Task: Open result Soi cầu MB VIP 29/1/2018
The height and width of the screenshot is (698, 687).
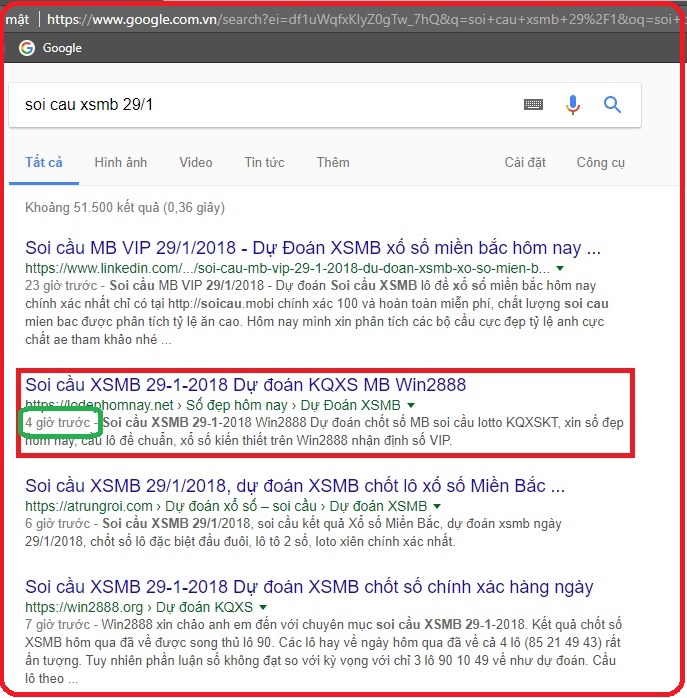Action: (313, 248)
